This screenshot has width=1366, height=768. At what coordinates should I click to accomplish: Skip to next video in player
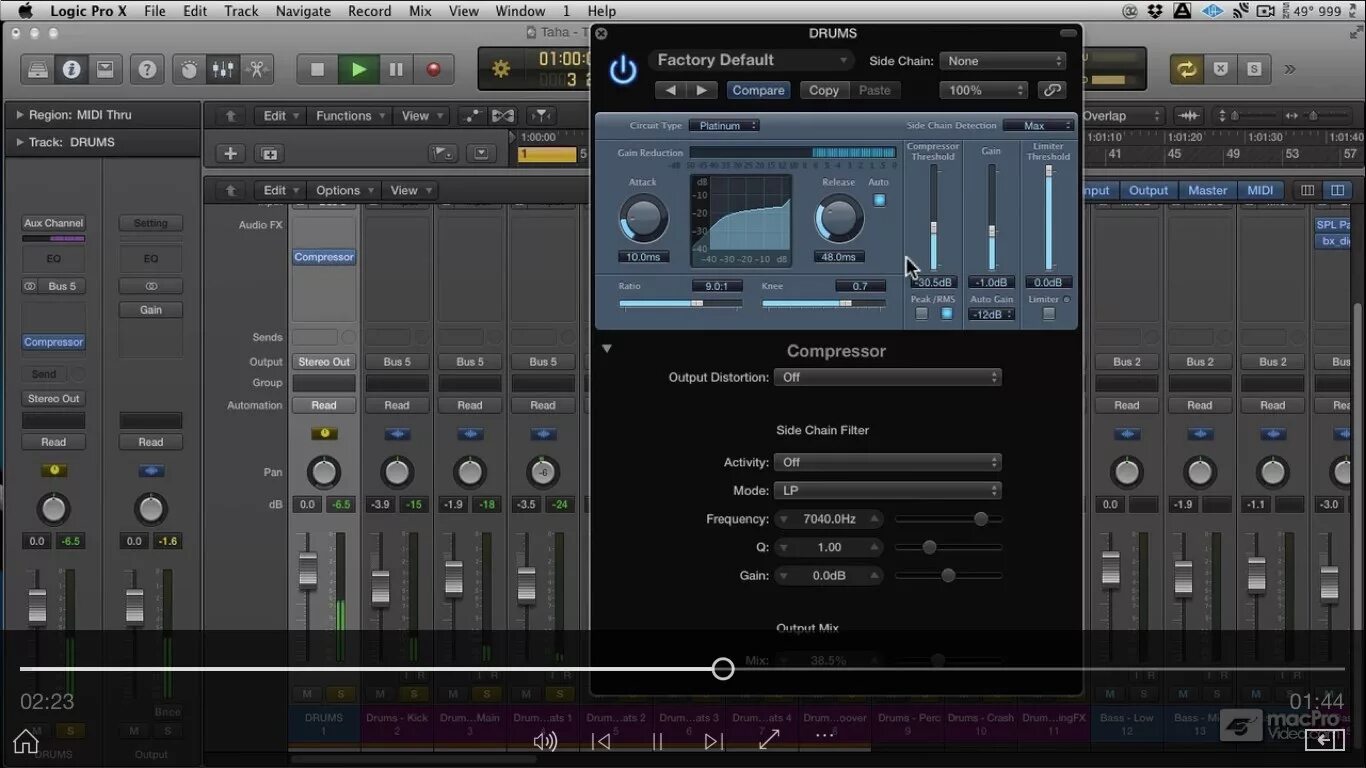point(713,741)
